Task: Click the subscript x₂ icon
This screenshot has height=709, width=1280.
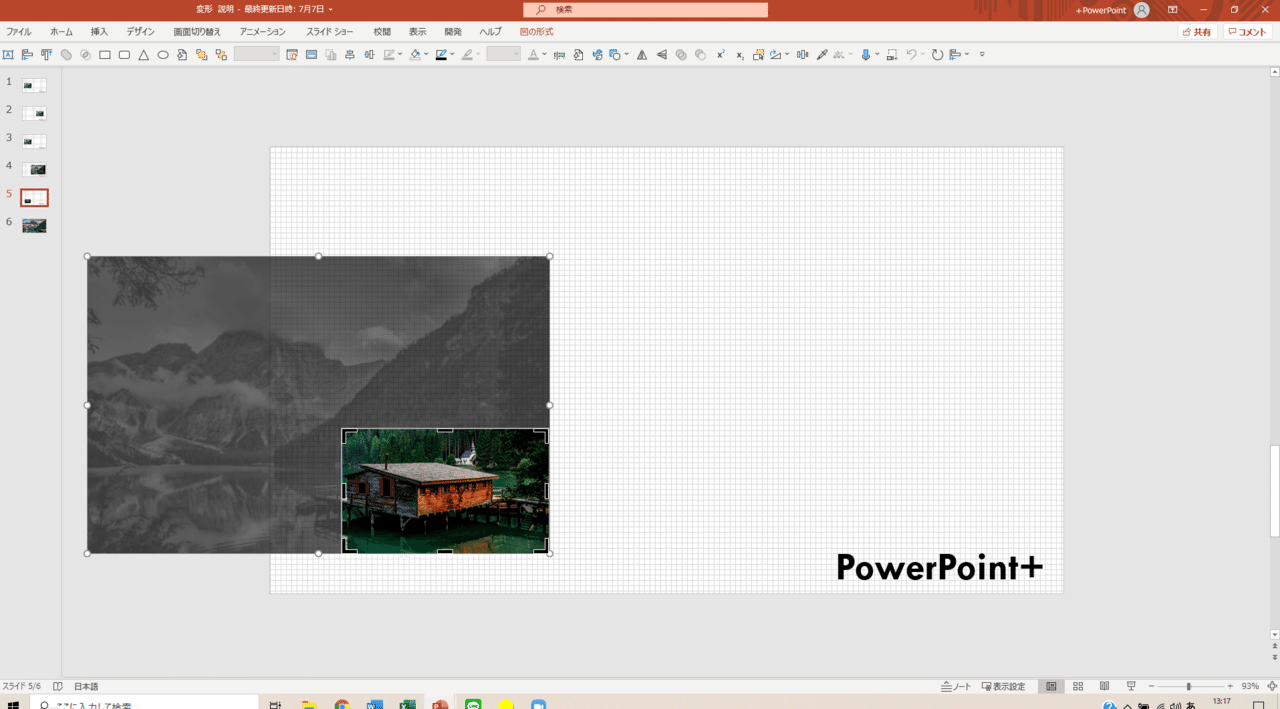Action: coord(740,55)
